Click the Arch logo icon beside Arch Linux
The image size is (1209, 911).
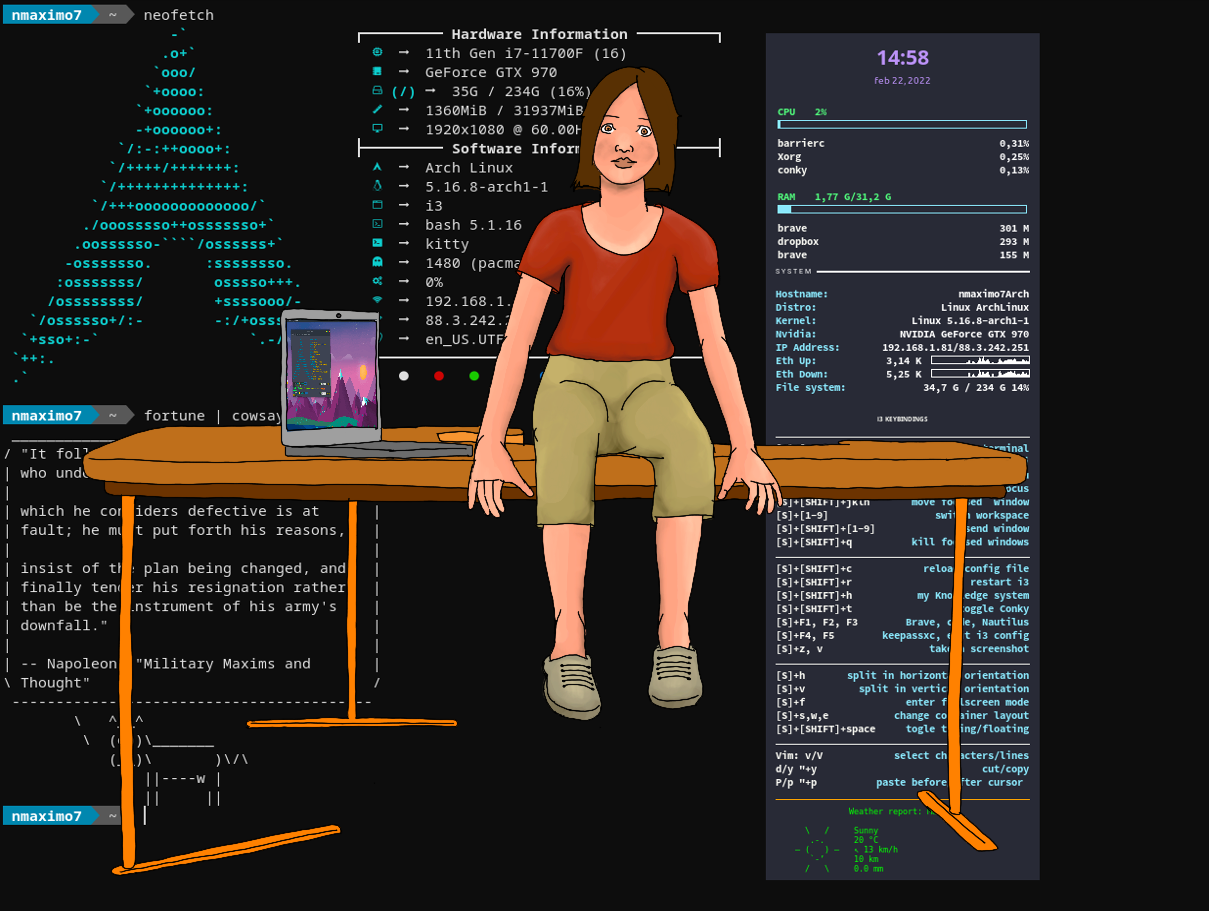[377, 167]
